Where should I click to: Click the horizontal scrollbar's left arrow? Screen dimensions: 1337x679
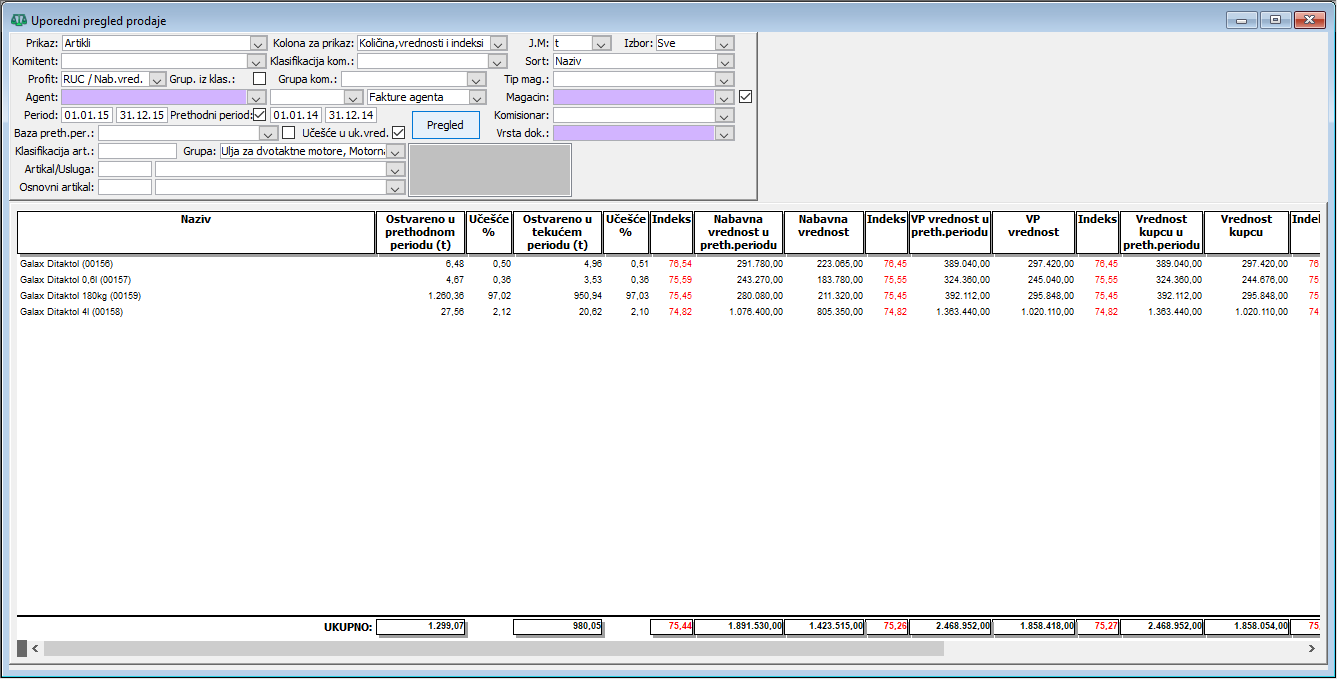pos(36,648)
